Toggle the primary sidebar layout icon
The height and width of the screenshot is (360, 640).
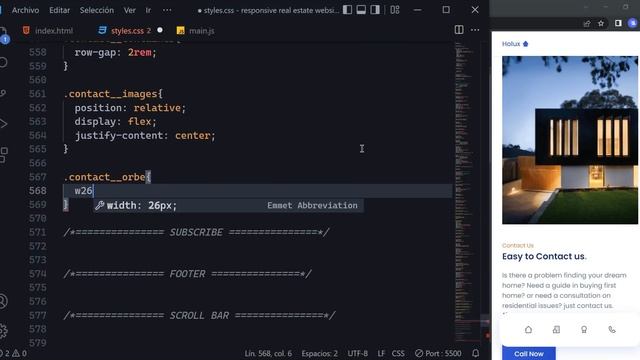coord(347,10)
